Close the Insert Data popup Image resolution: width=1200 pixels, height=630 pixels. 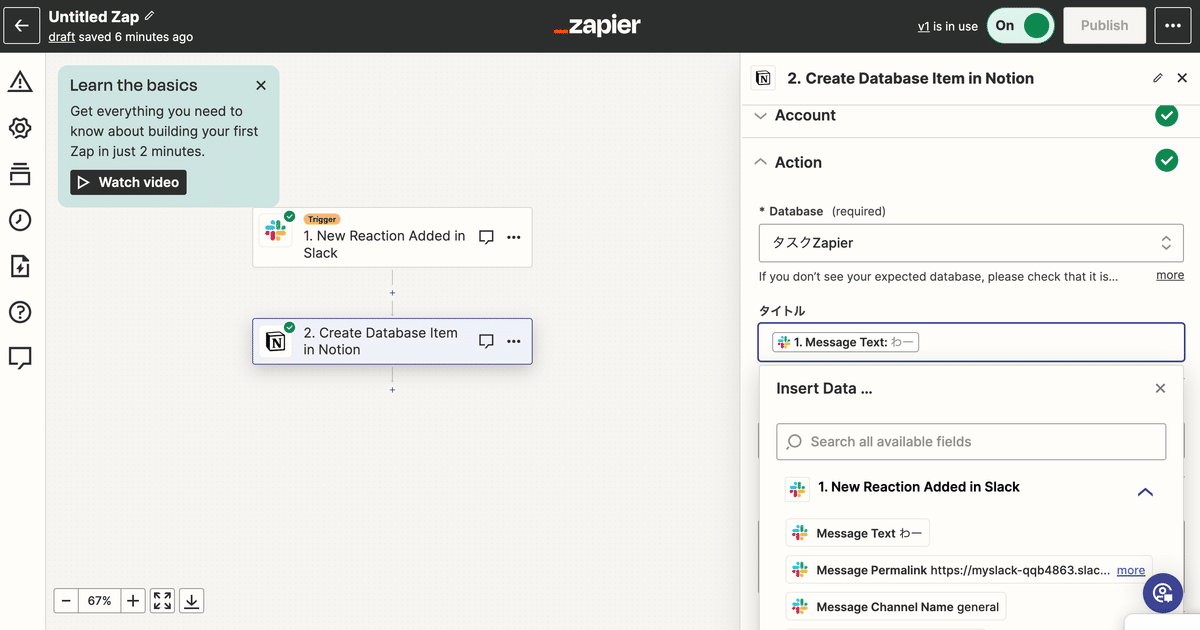click(1160, 388)
